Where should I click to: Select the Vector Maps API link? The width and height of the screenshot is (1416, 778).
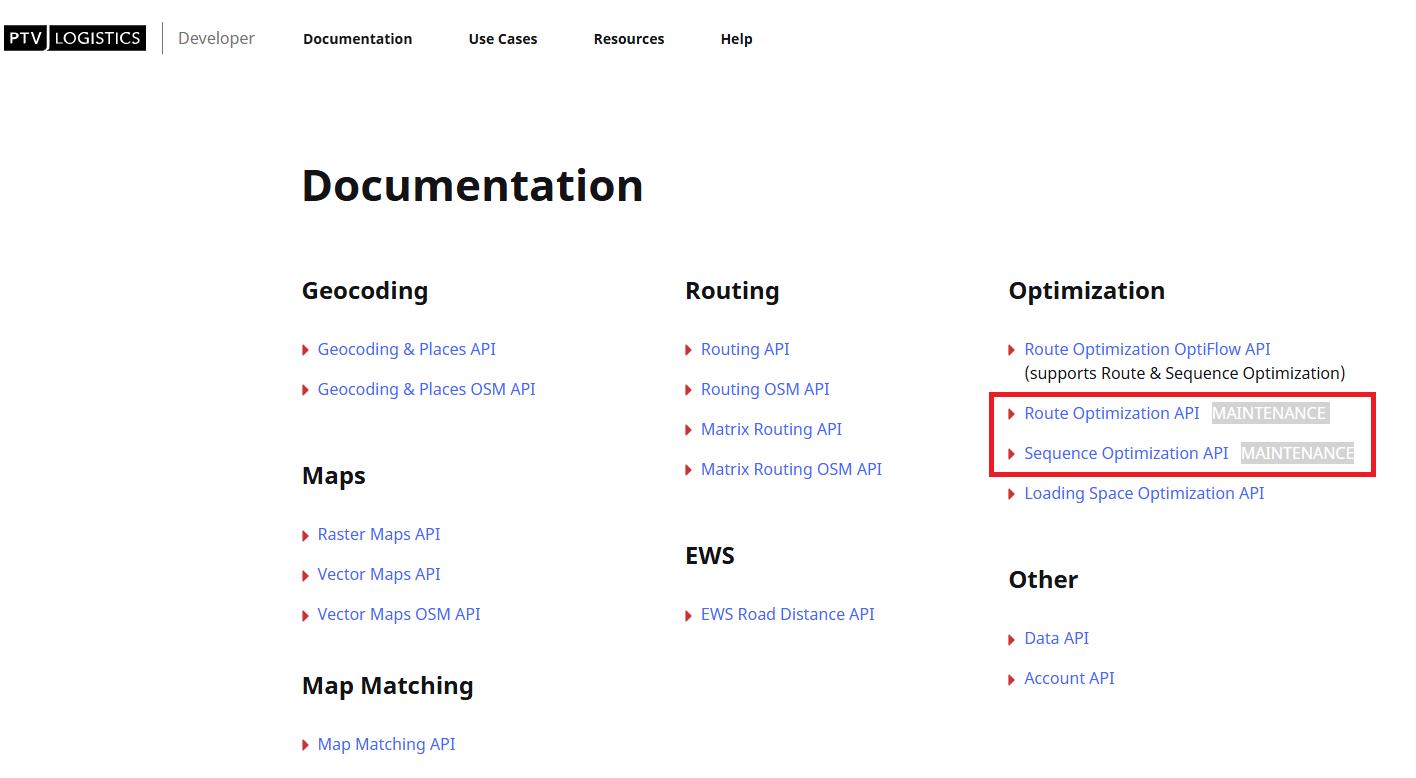click(378, 574)
